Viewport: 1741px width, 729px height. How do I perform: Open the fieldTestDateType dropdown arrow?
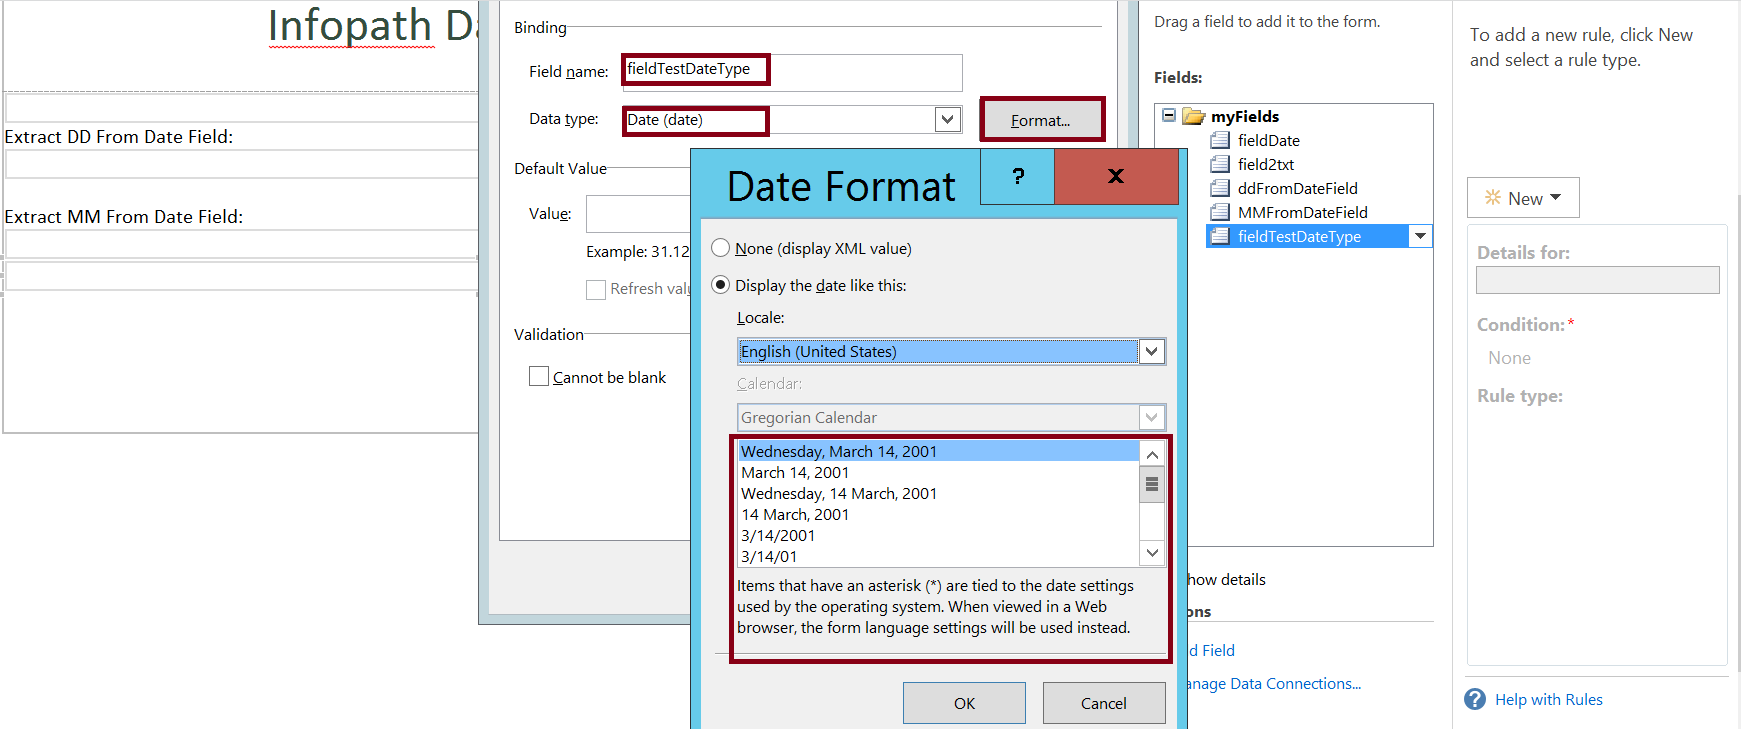[x=1420, y=236]
